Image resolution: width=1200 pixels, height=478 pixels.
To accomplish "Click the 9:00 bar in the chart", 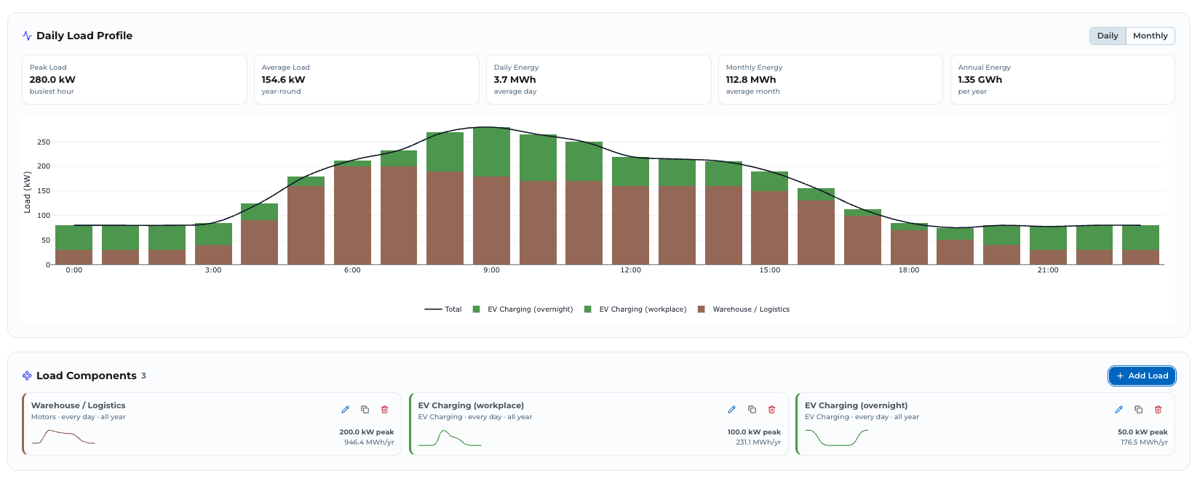I will [x=491, y=196].
